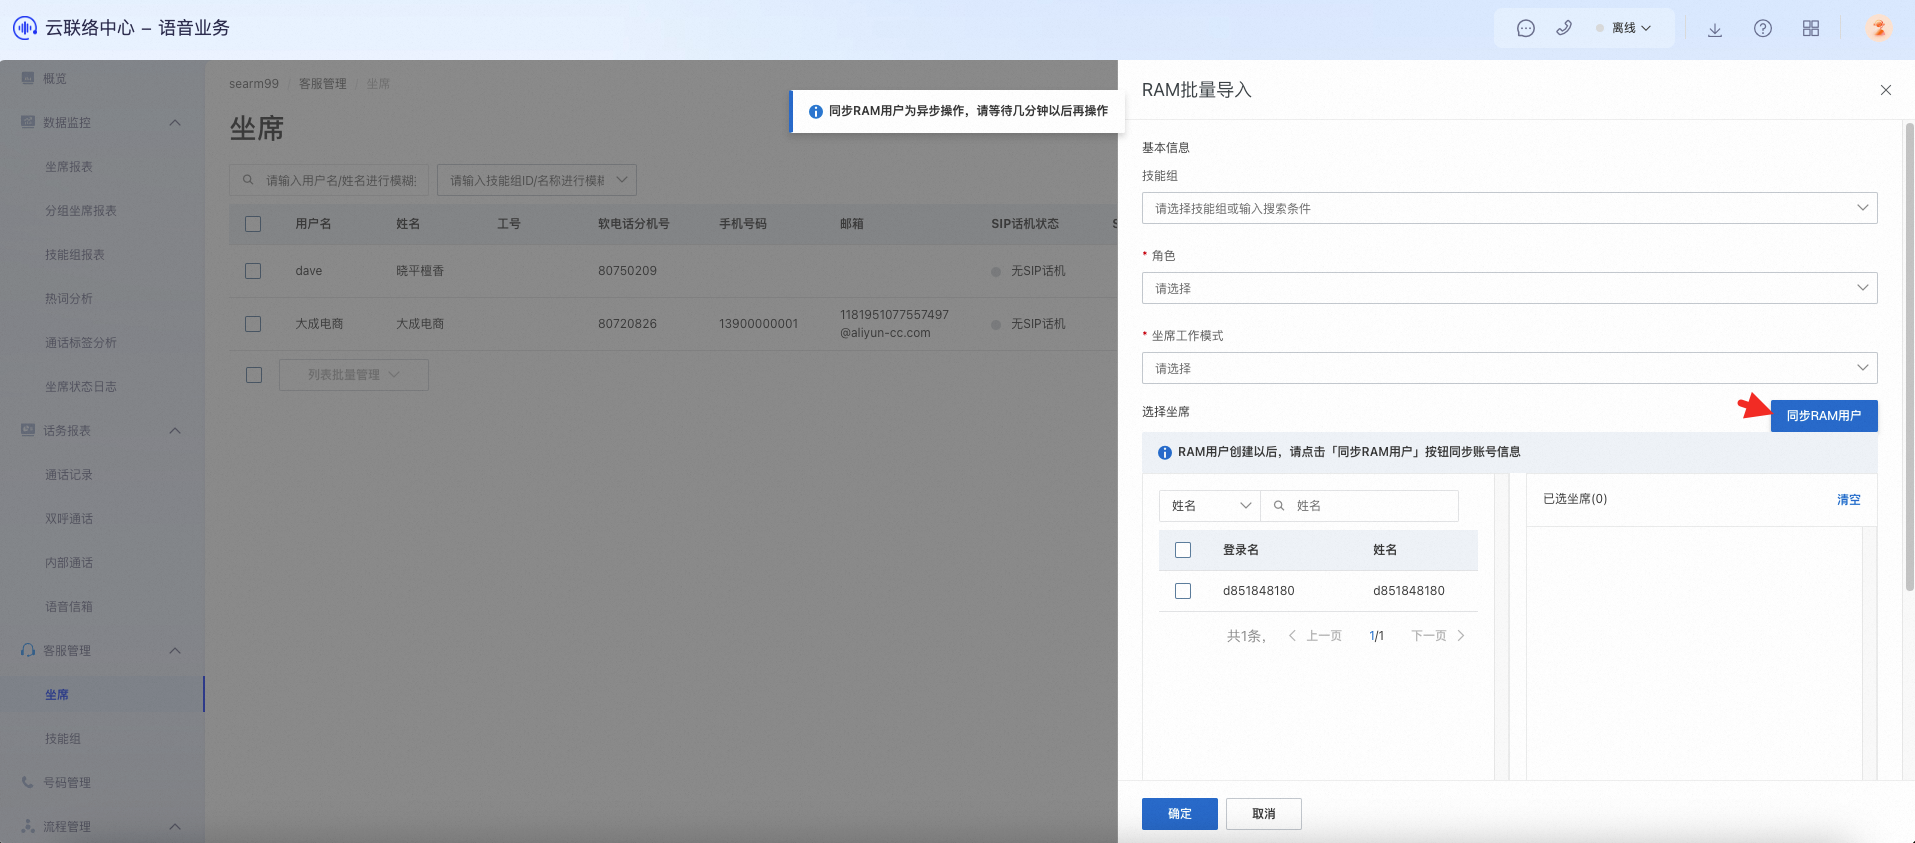This screenshot has height=843, width=1915.
Task: Click soft phone extension 80750209
Action: click(x=627, y=271)
